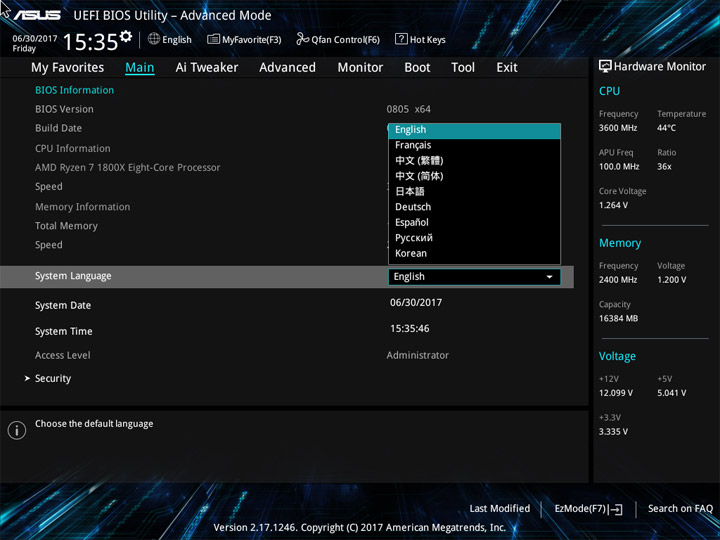Collapse the System Language dropdown arrow
Viewport: 720px width, 540px height.
click(549, 277)
